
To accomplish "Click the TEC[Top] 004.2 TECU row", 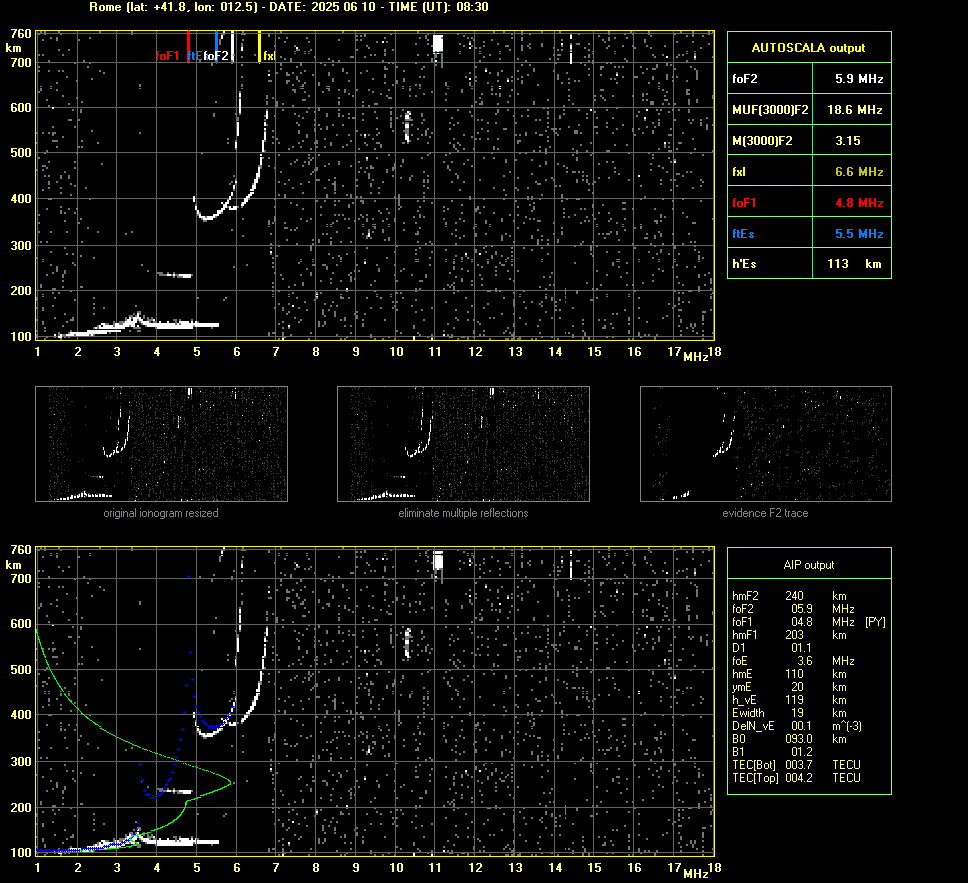I will pos(796,777).
